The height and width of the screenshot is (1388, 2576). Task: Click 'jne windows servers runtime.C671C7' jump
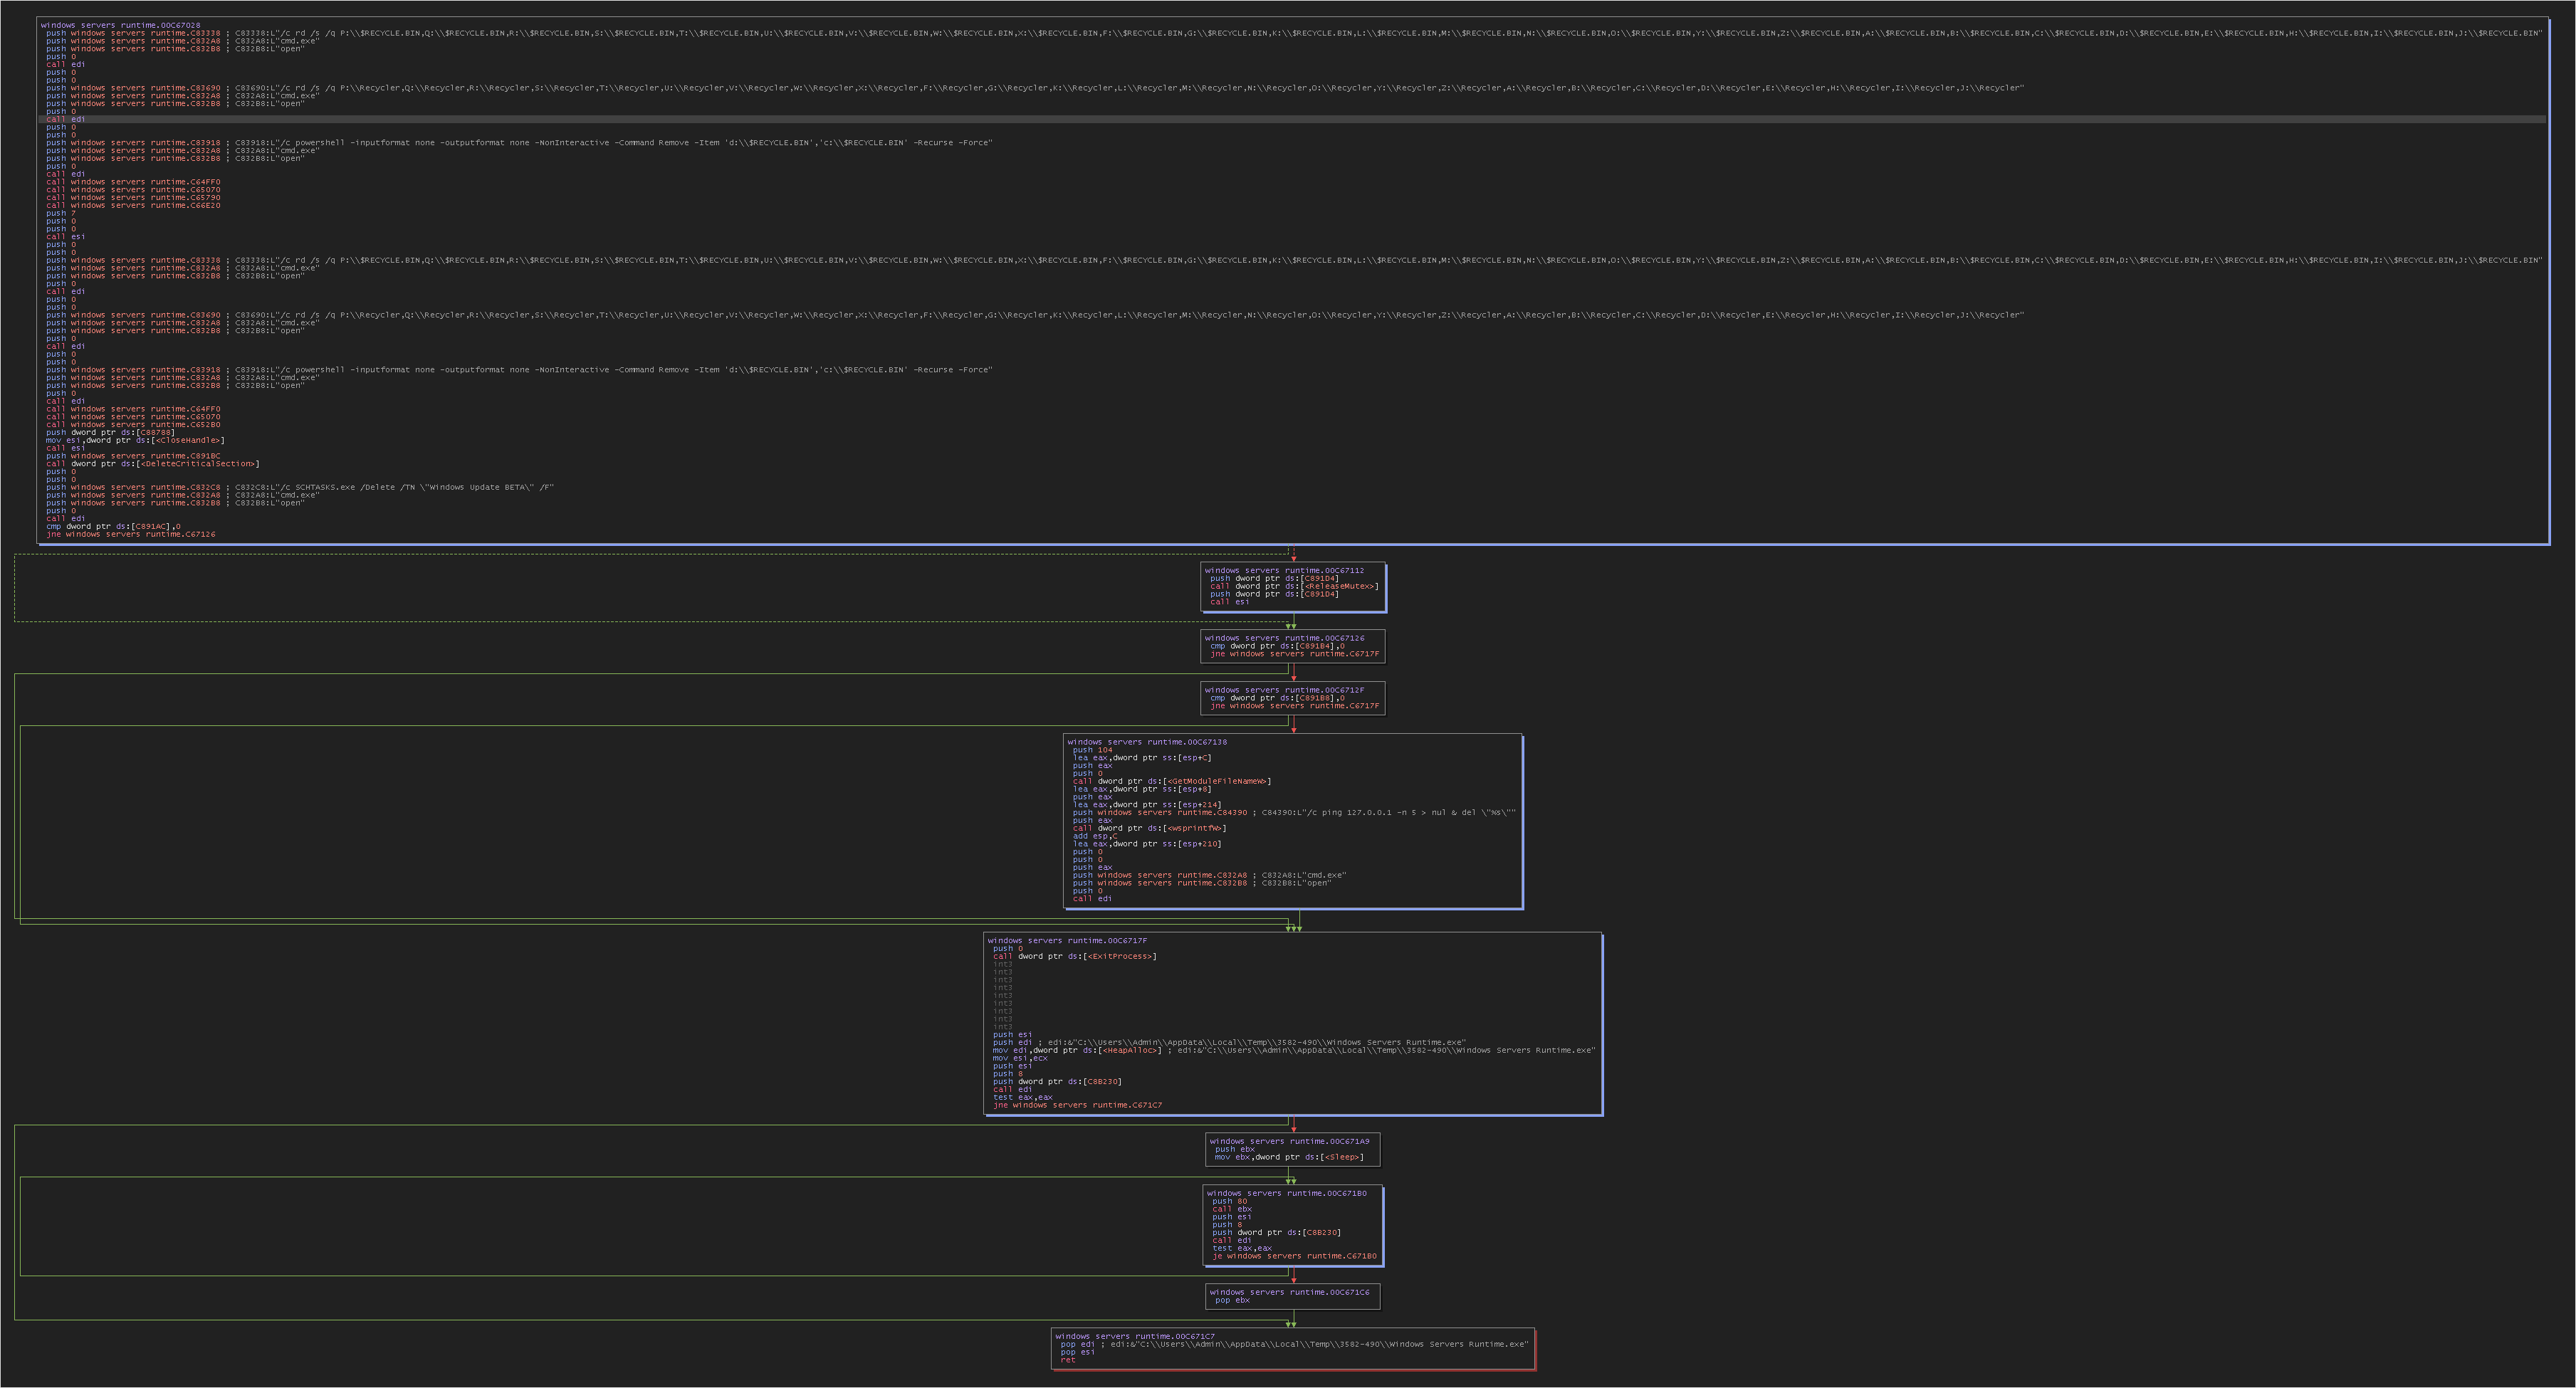(x=1077, y=1105)
